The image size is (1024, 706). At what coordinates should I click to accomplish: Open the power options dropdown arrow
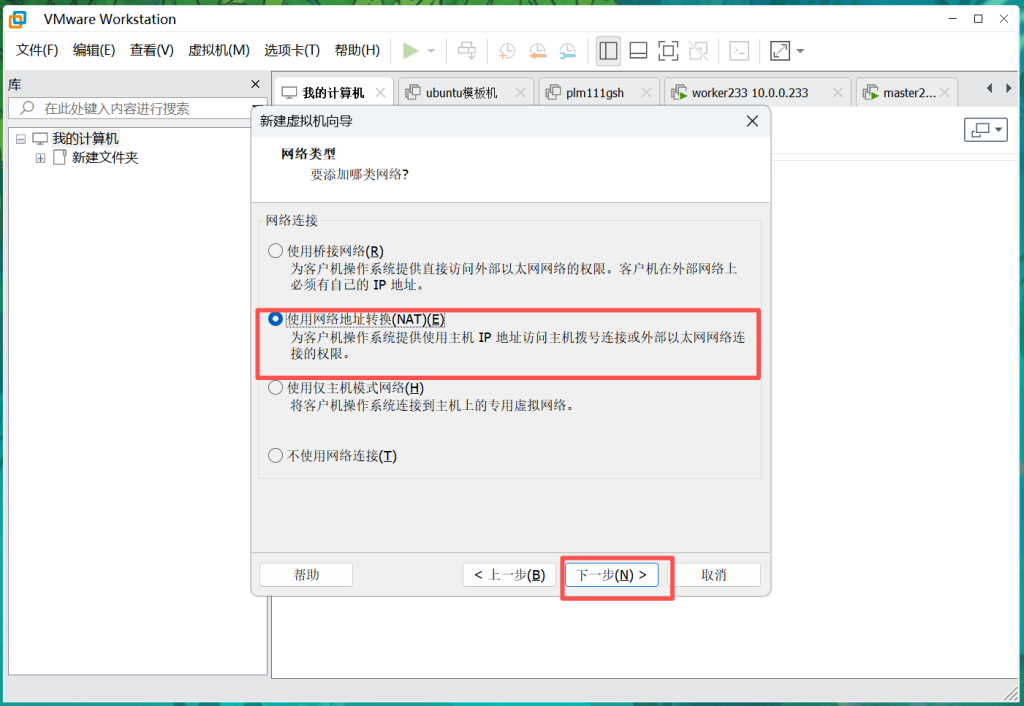[431, 51]
